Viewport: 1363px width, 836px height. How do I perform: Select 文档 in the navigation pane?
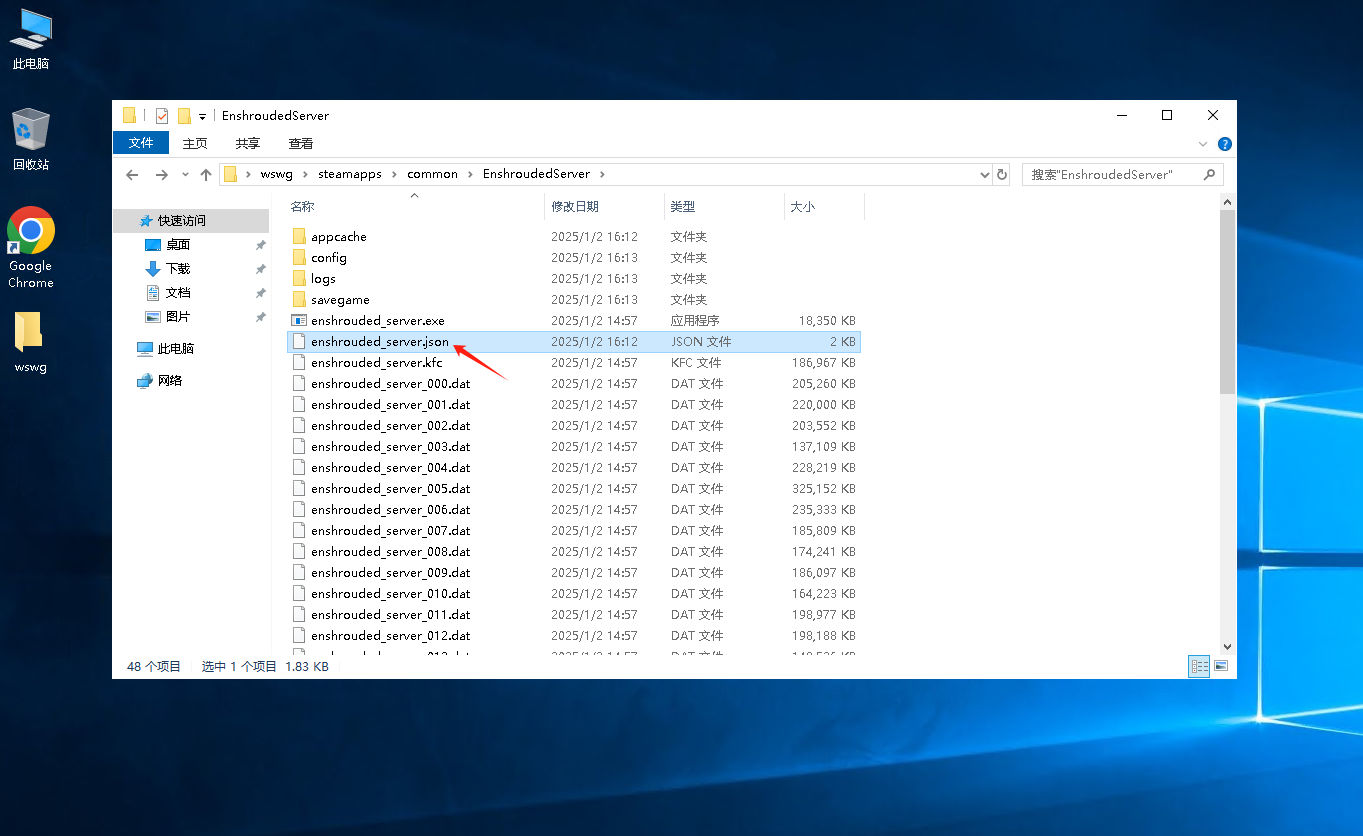177,293
